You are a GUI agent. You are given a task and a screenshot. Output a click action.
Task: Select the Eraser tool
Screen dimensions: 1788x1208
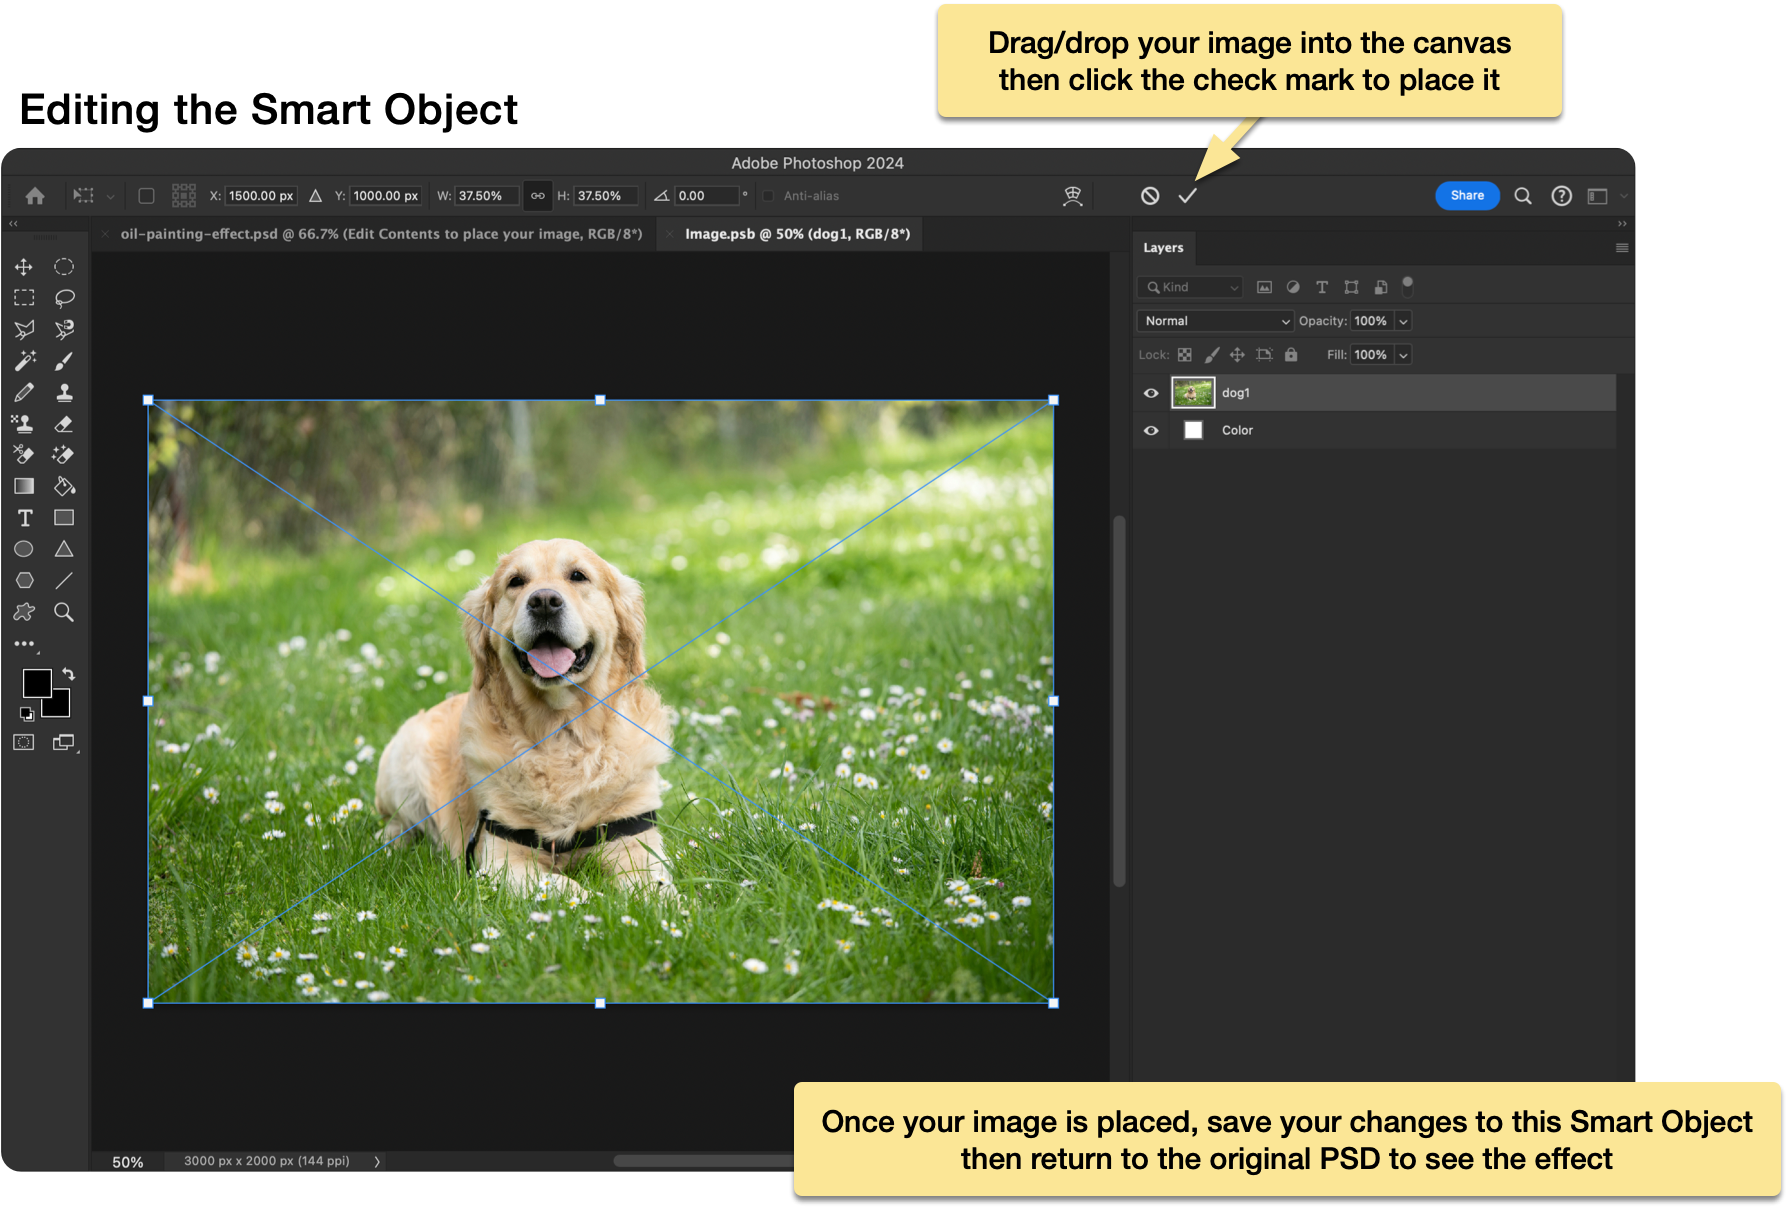coord(64,424)
